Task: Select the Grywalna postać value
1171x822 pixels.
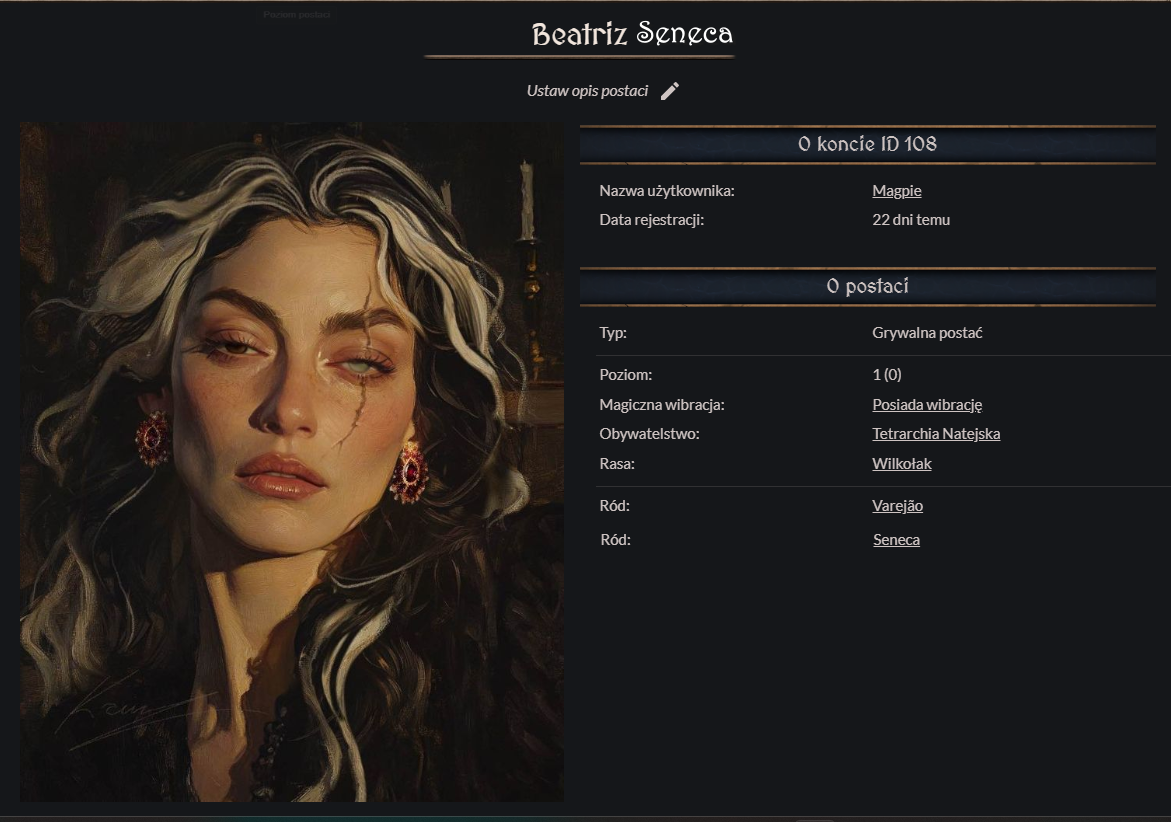Action: (927, 333)
